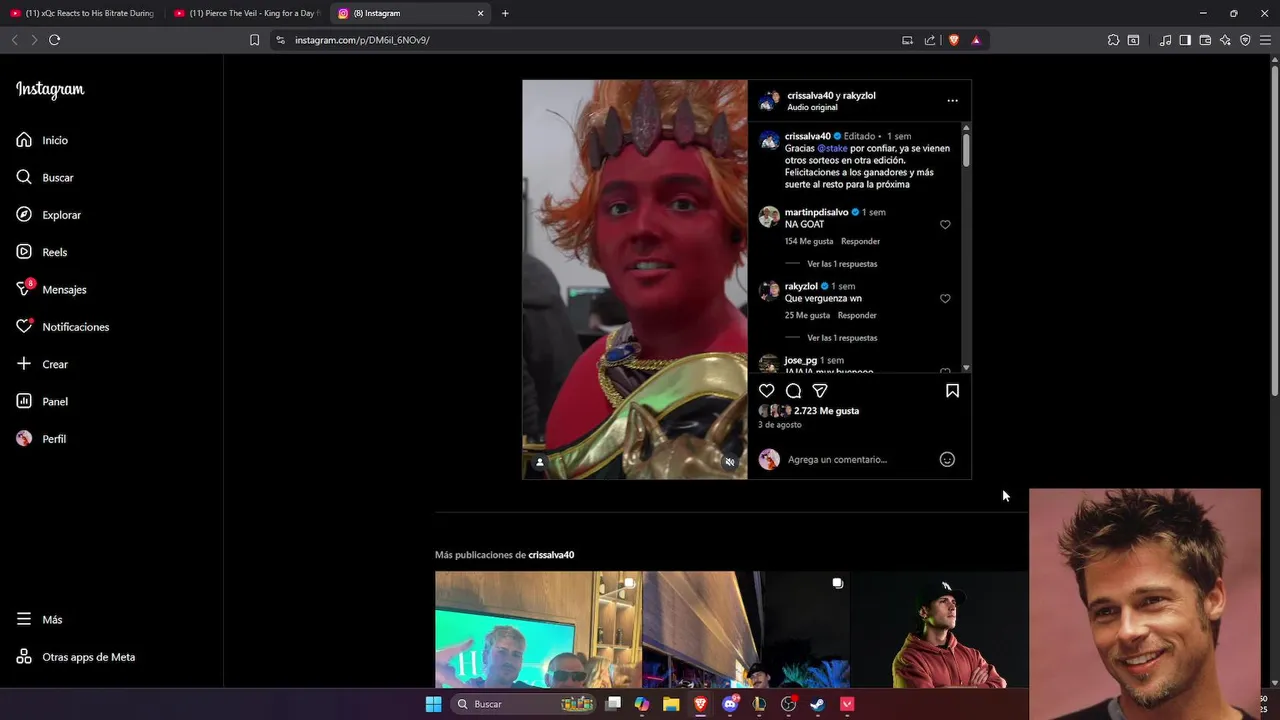The image size is (1280, 720).
Task: Click 154 Me gusta on martinpdisalvo's comment
Action: pos(809,241)
